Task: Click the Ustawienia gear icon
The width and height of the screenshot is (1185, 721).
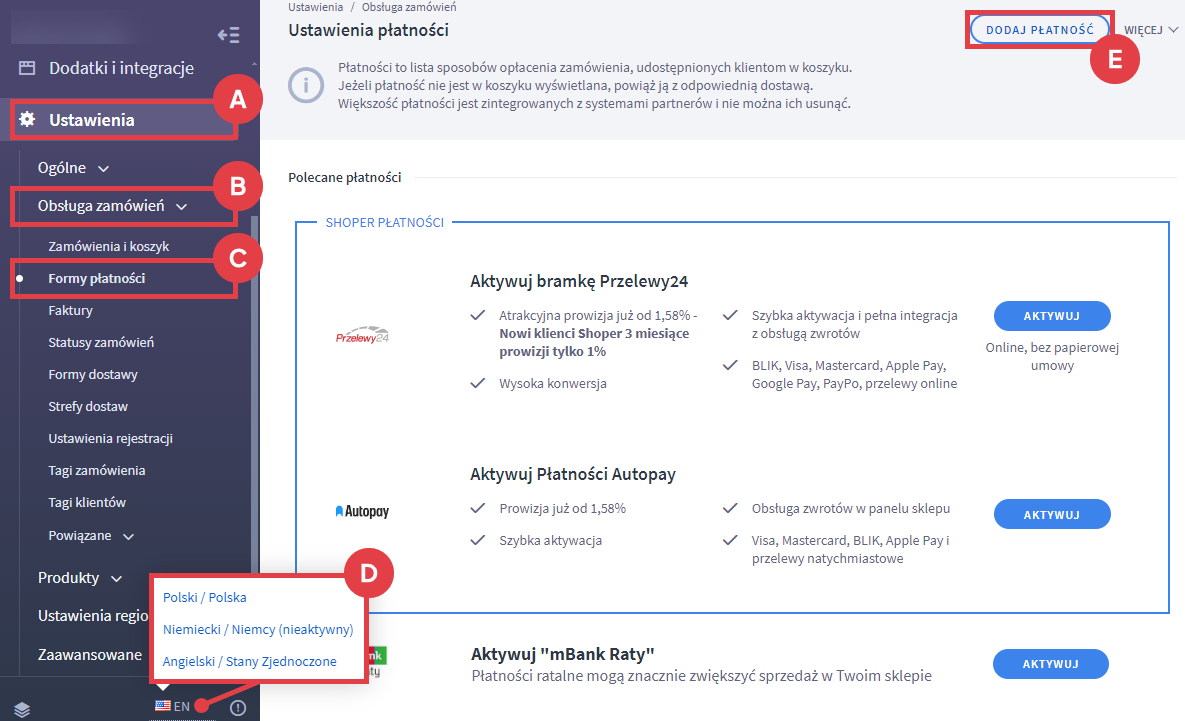Action: (27, 120)
